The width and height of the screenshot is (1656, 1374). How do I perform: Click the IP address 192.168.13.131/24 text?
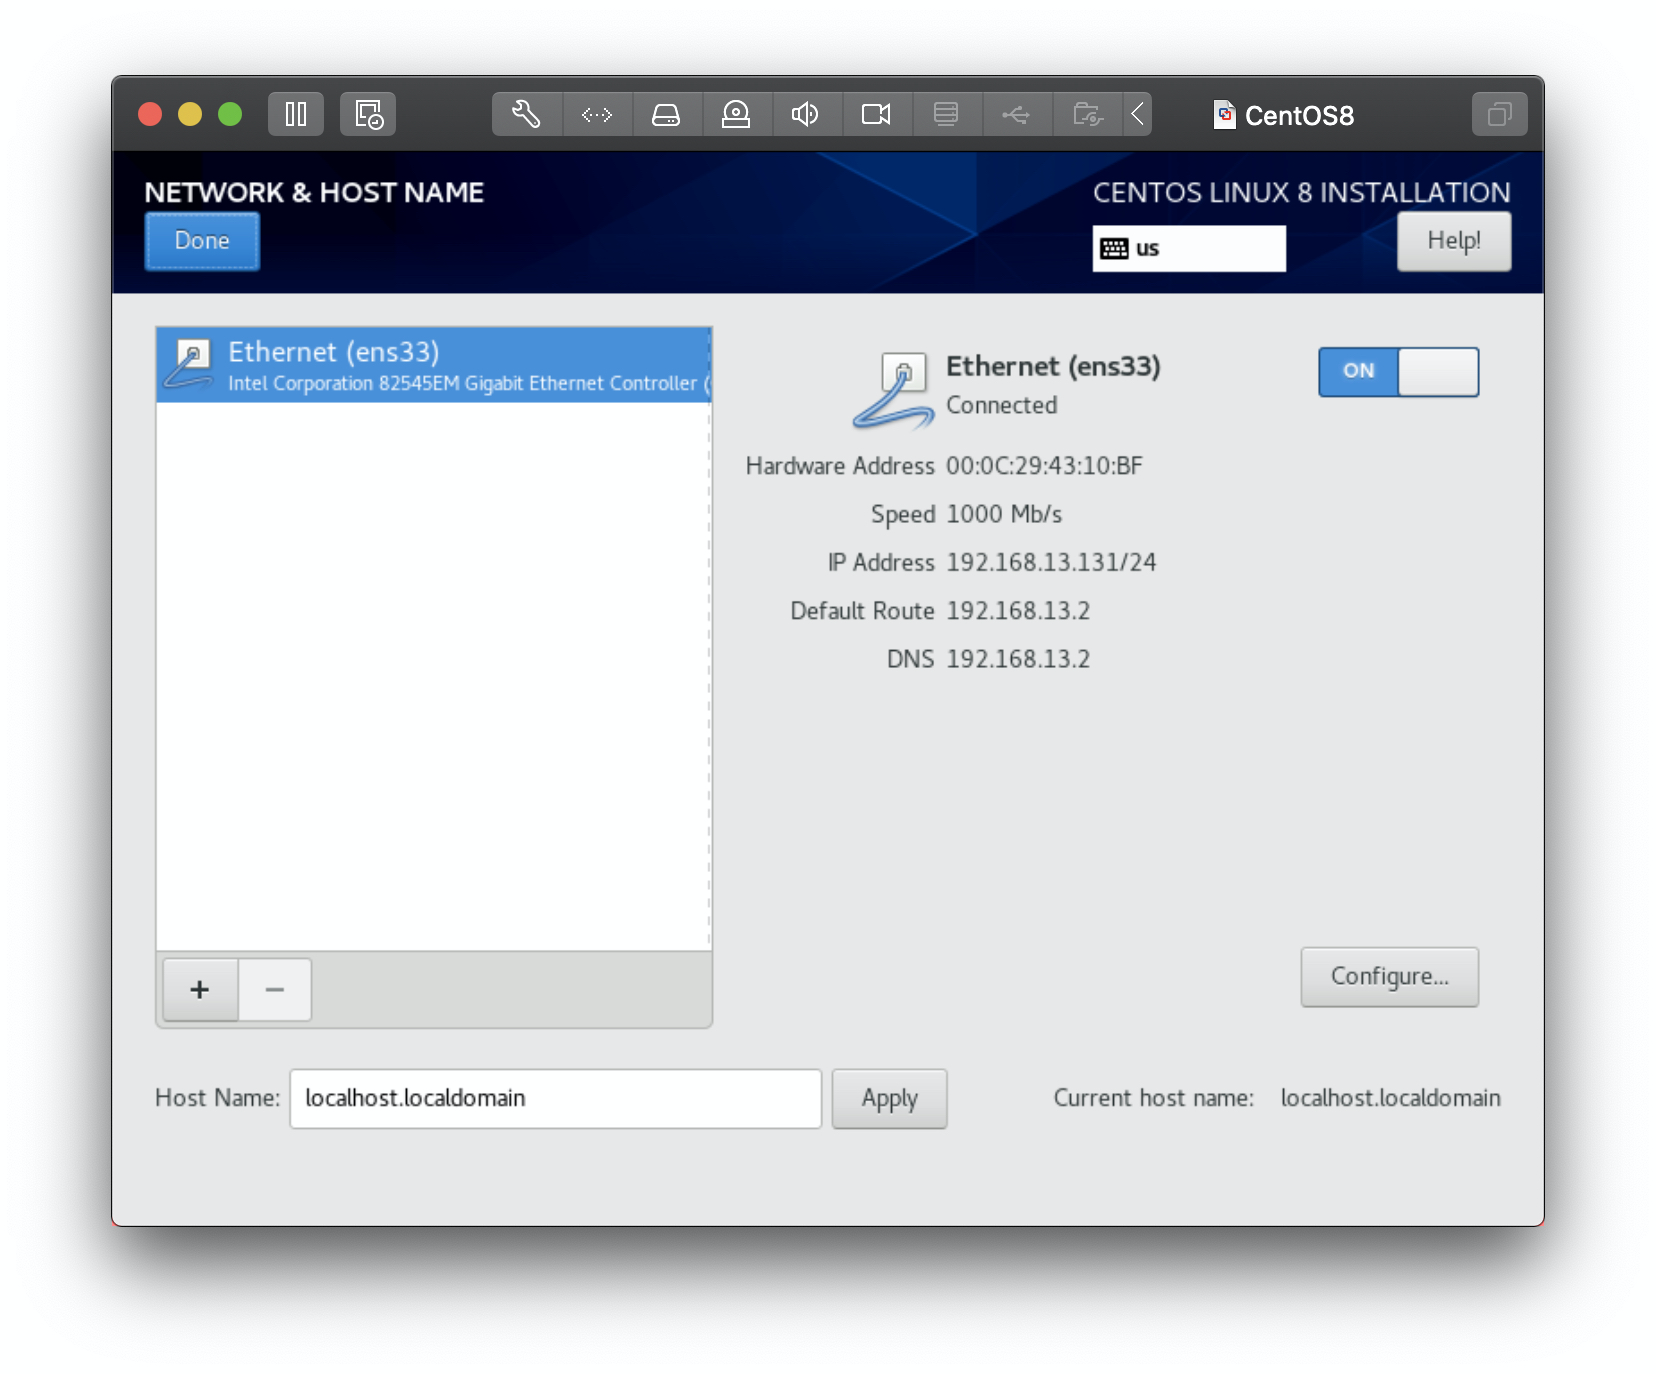pos(1051,563)
